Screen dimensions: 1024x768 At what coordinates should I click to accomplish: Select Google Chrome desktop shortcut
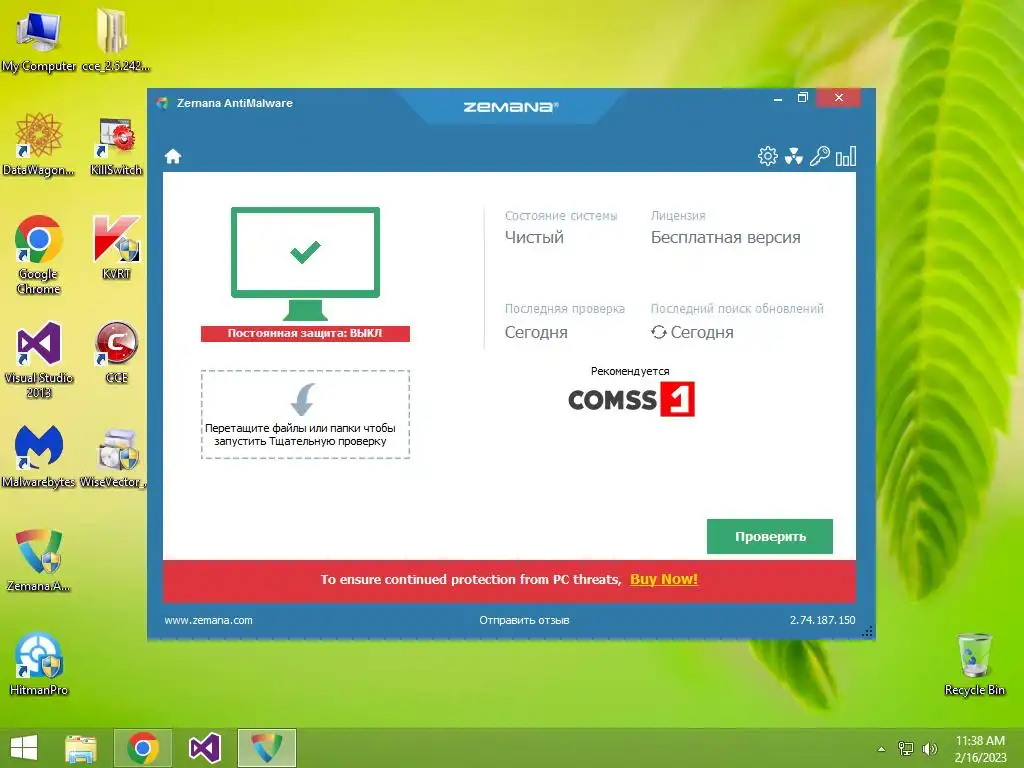[x=39, y=255]
